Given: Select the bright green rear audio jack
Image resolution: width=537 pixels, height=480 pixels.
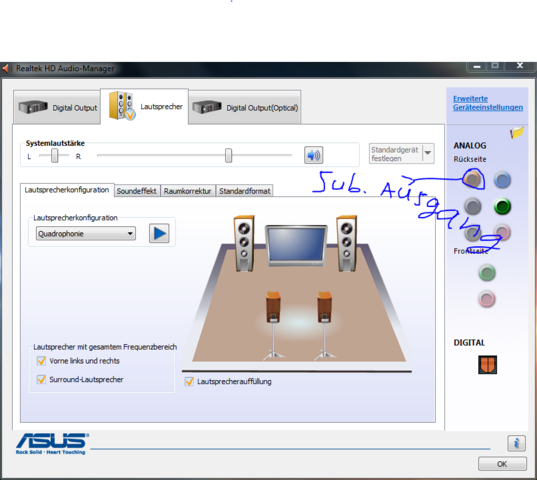Looking at the screenshot, I should [x=502, y=206].
